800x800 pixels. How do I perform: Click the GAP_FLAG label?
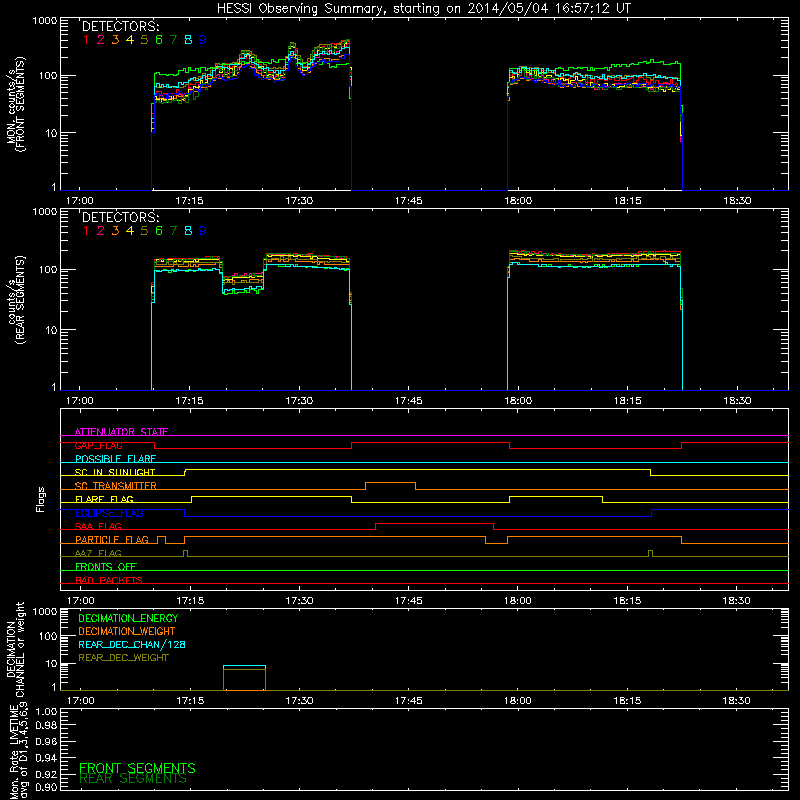98,445
